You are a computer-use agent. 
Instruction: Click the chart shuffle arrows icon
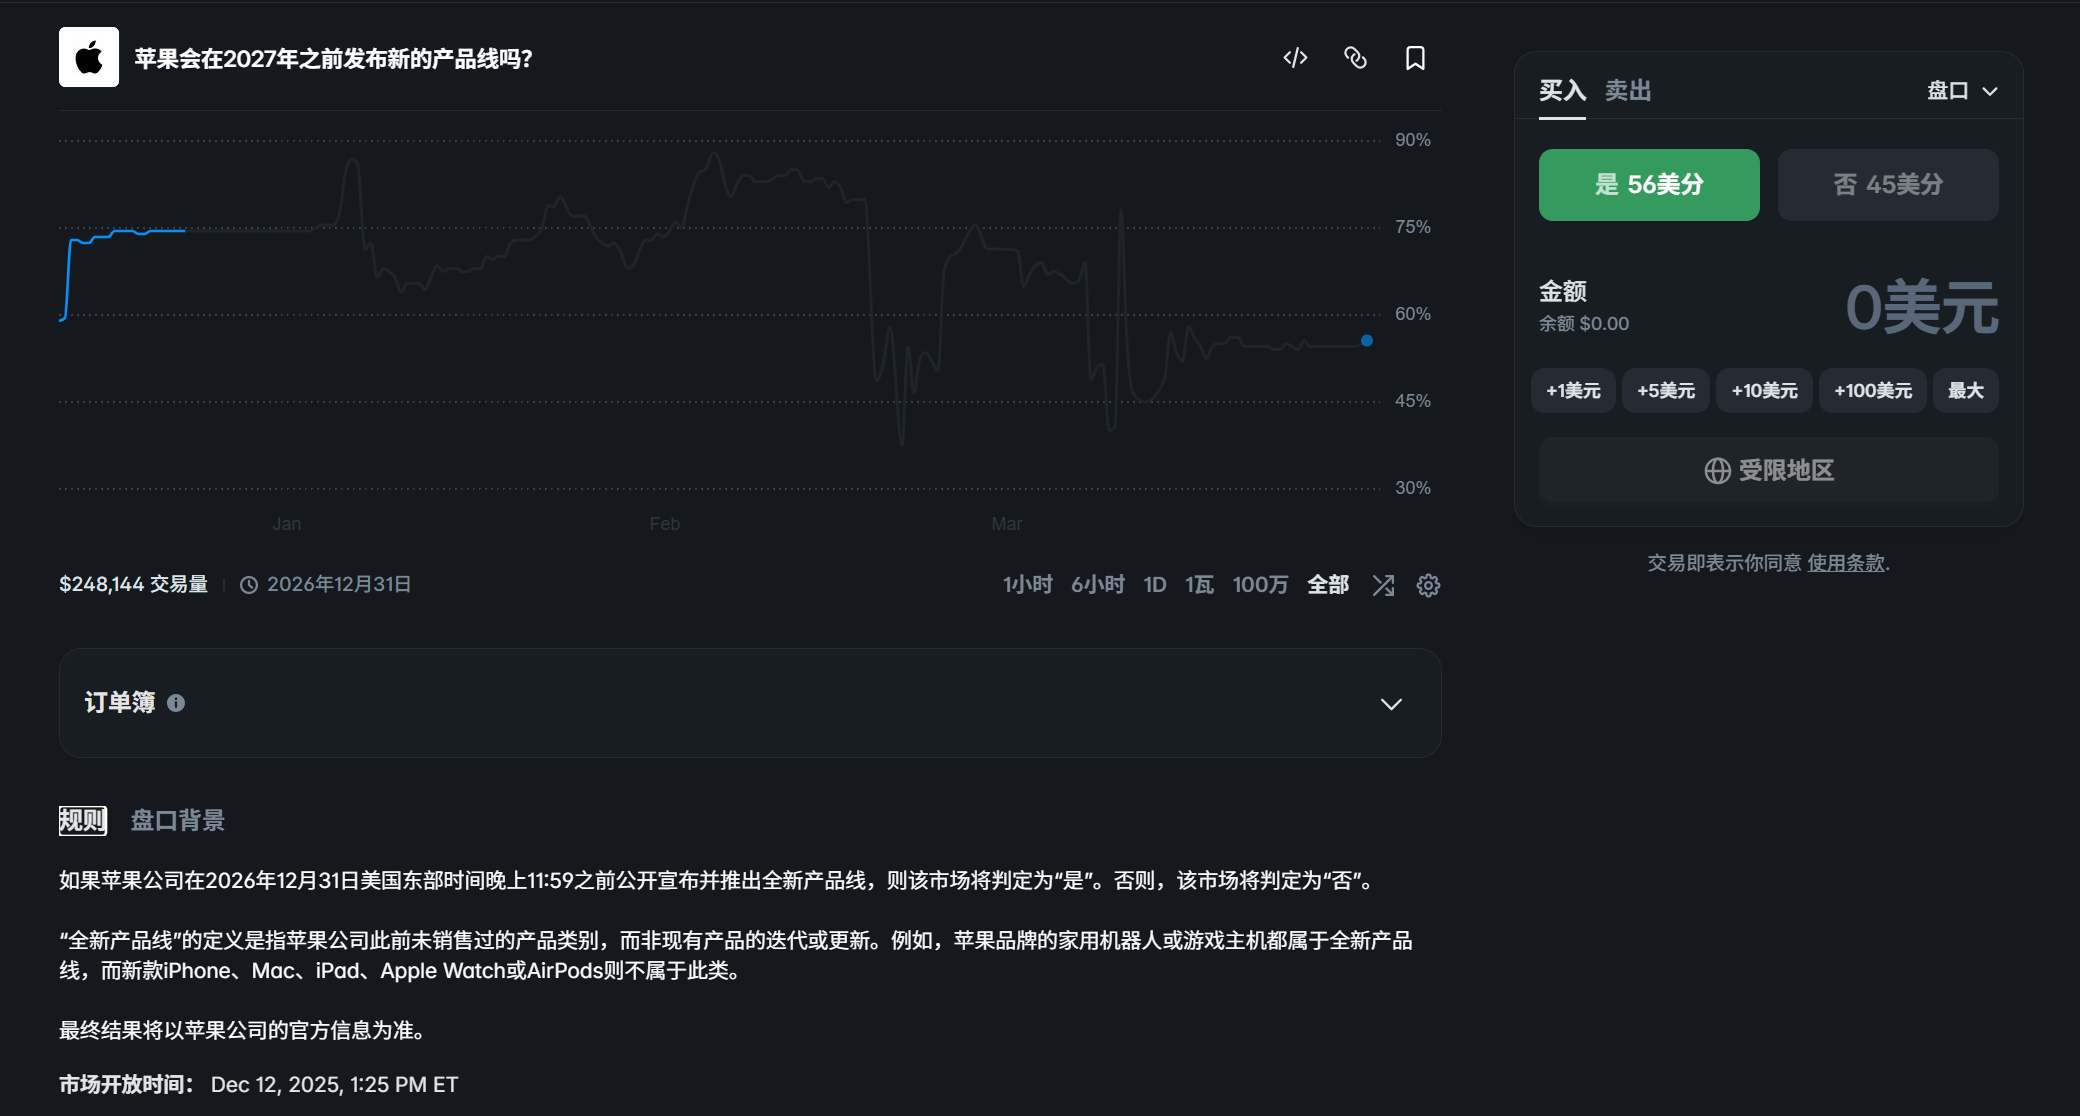click(1383, 585)
